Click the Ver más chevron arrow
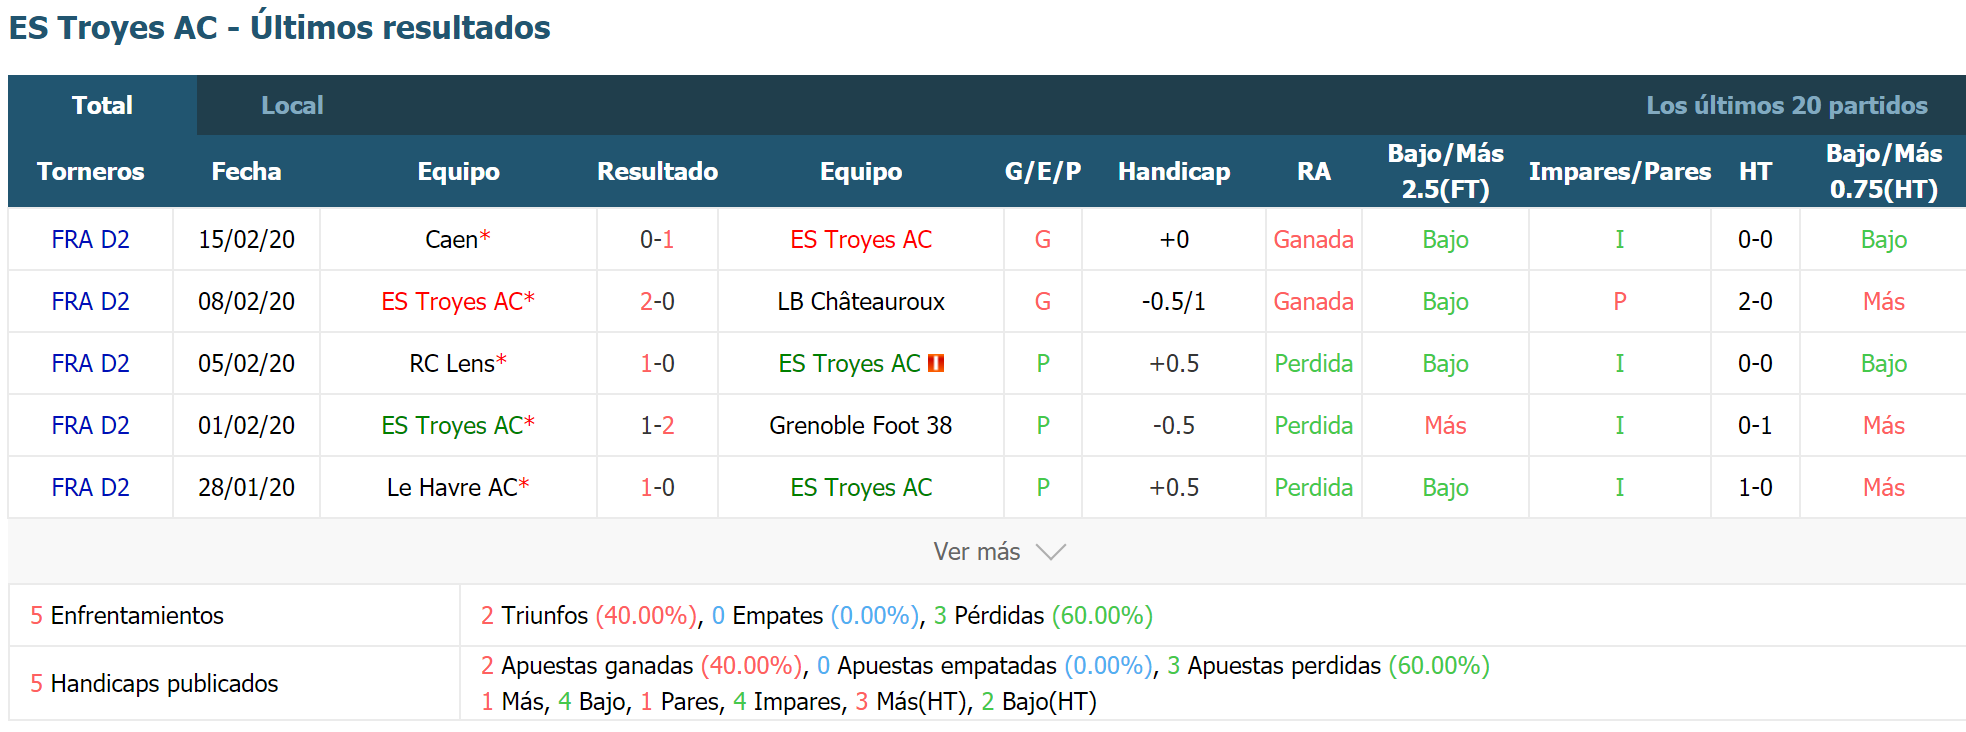Screen dimensions: 1966x732 pos(1051,552)
